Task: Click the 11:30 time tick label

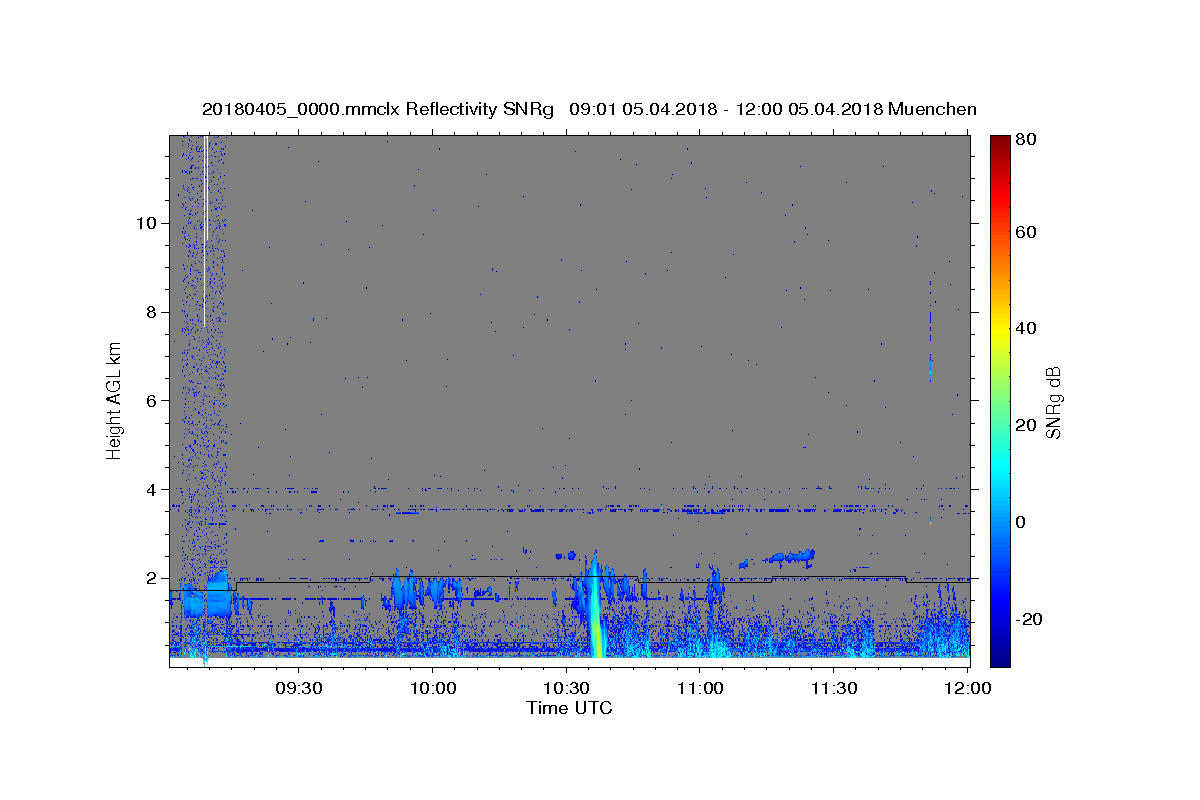Action: pos(833,688)
